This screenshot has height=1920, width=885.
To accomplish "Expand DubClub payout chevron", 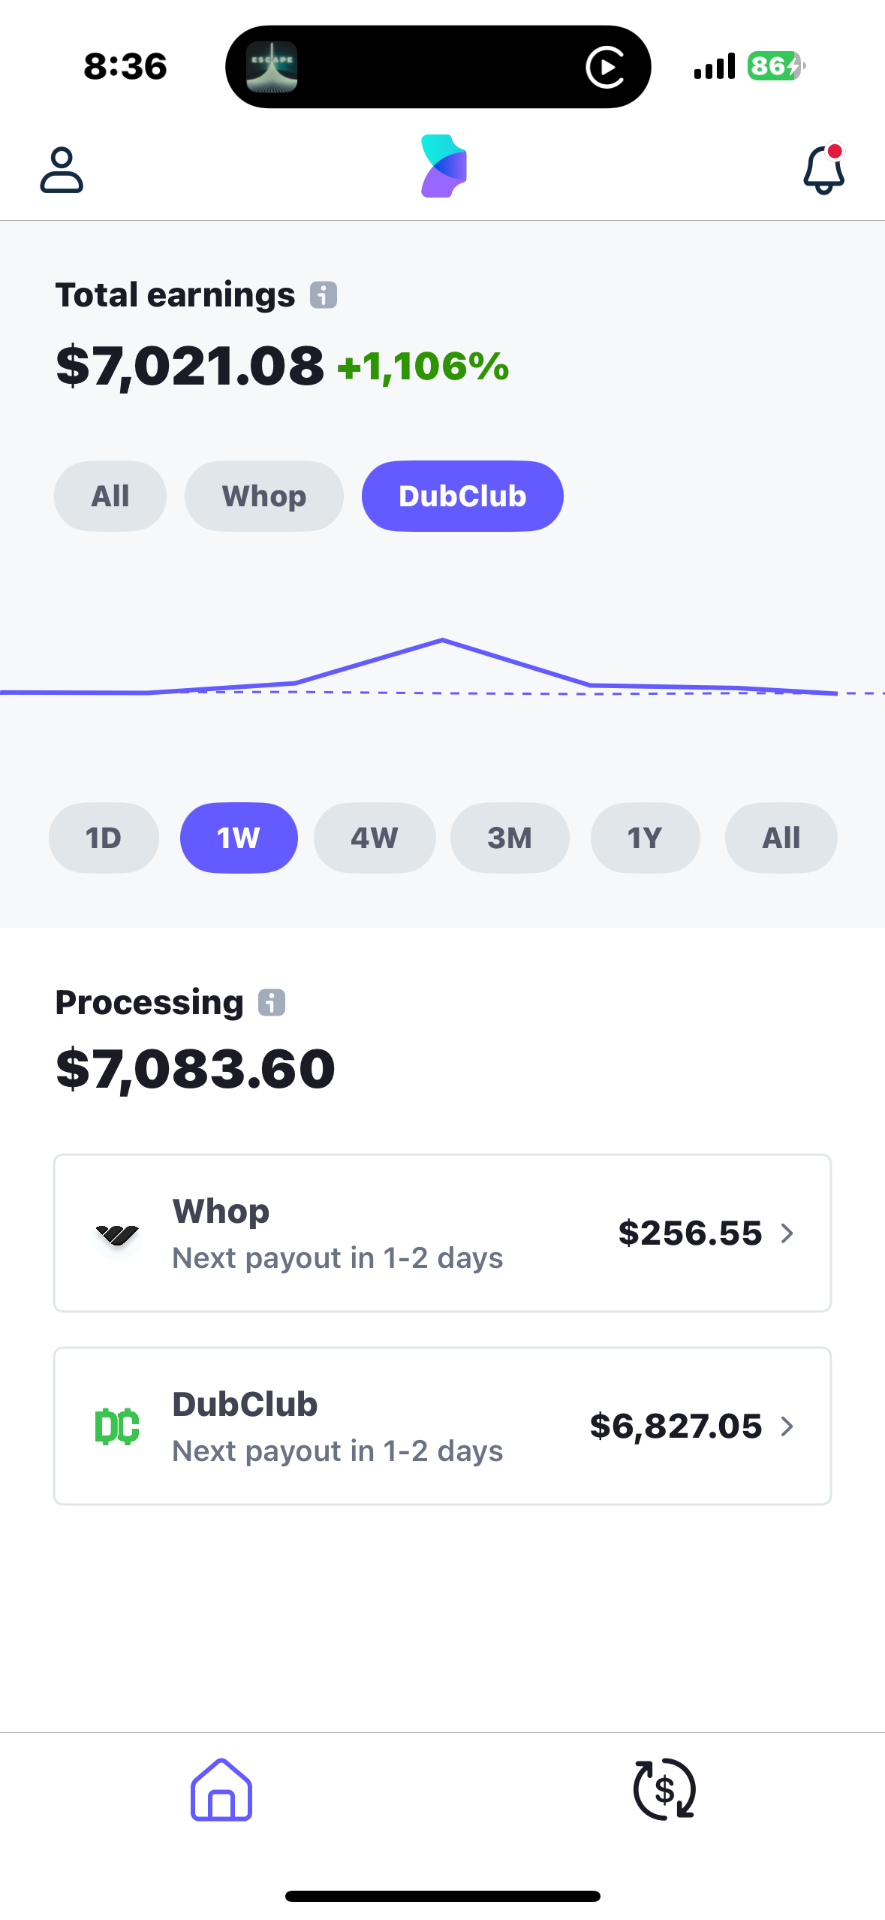I will tap(787, 1426).
